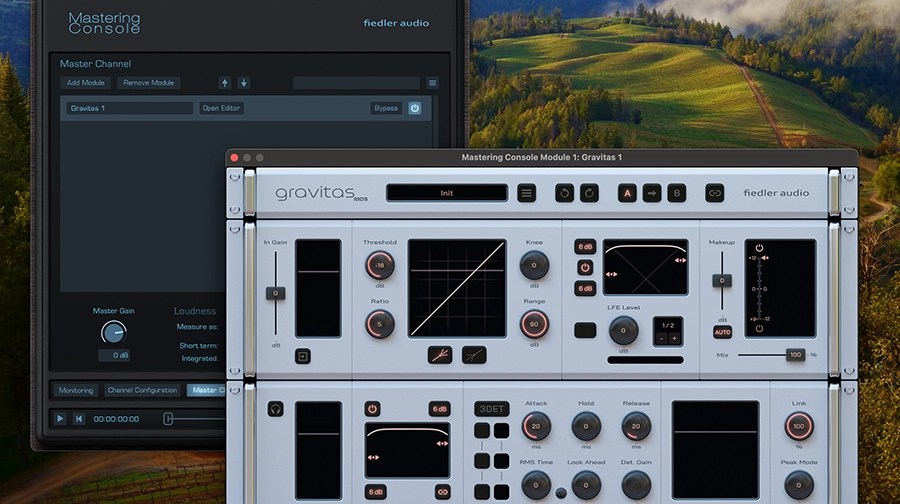Click the Threshold knob

[x=379, y=265]
